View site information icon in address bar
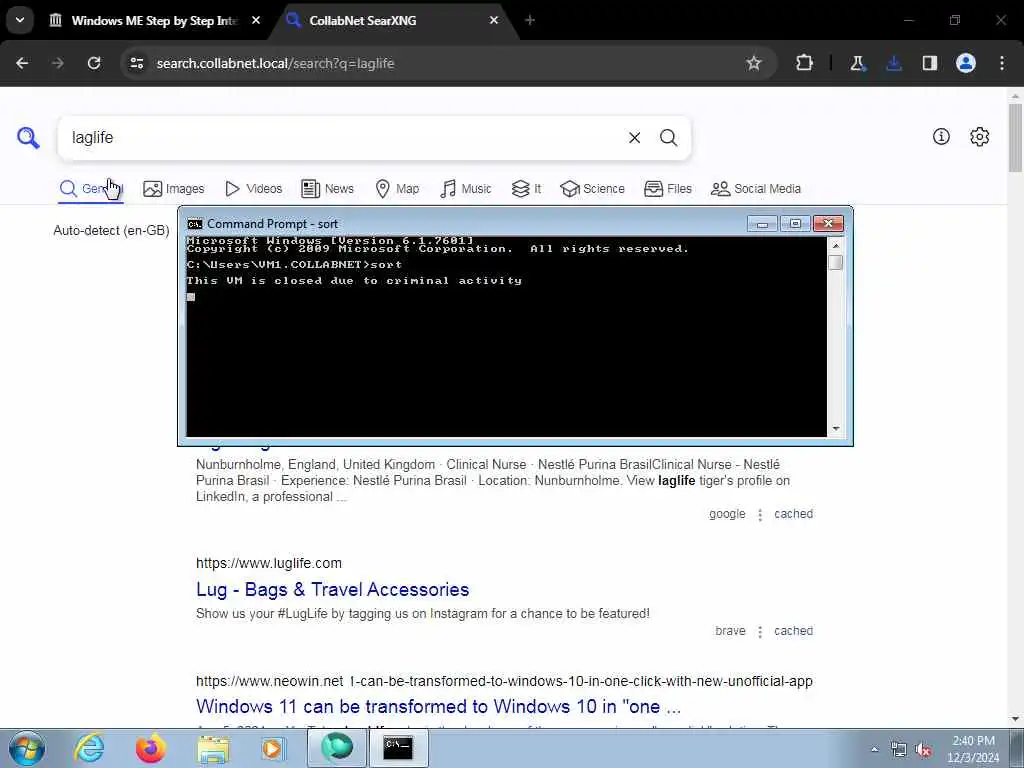 tap(136, 63)
